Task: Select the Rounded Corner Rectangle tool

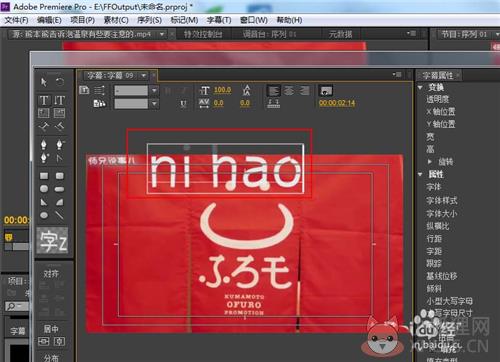Action: tap(60, 176)
